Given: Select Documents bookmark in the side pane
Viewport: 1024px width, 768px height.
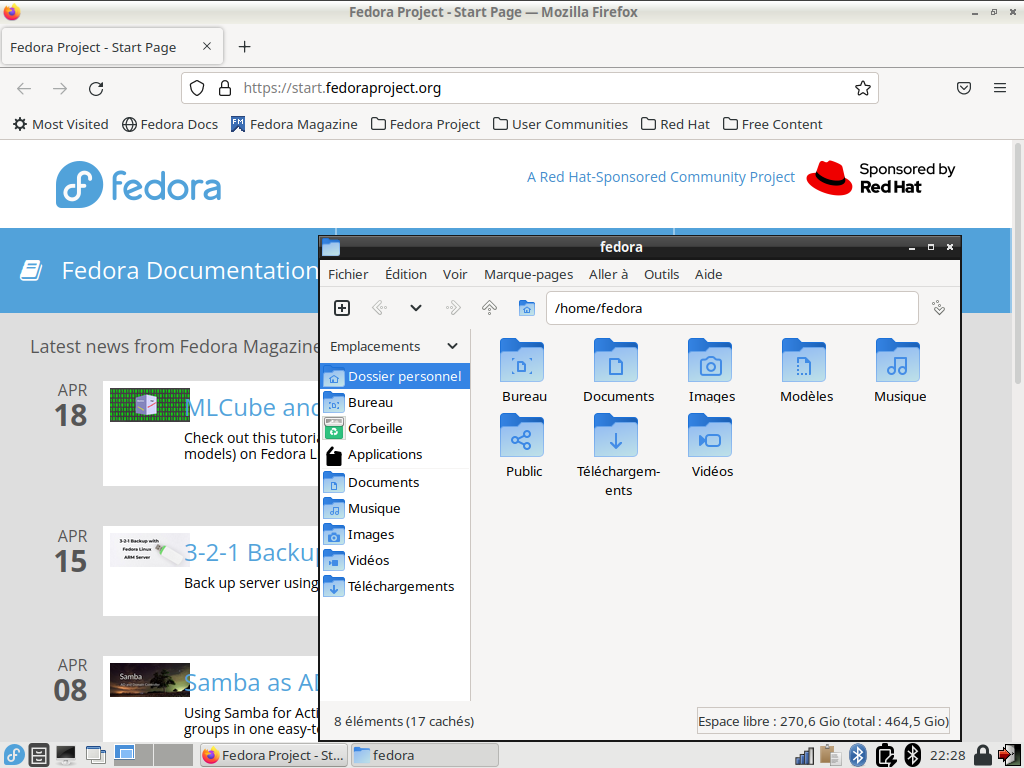Looking at the screenshot, I should 395,483.
